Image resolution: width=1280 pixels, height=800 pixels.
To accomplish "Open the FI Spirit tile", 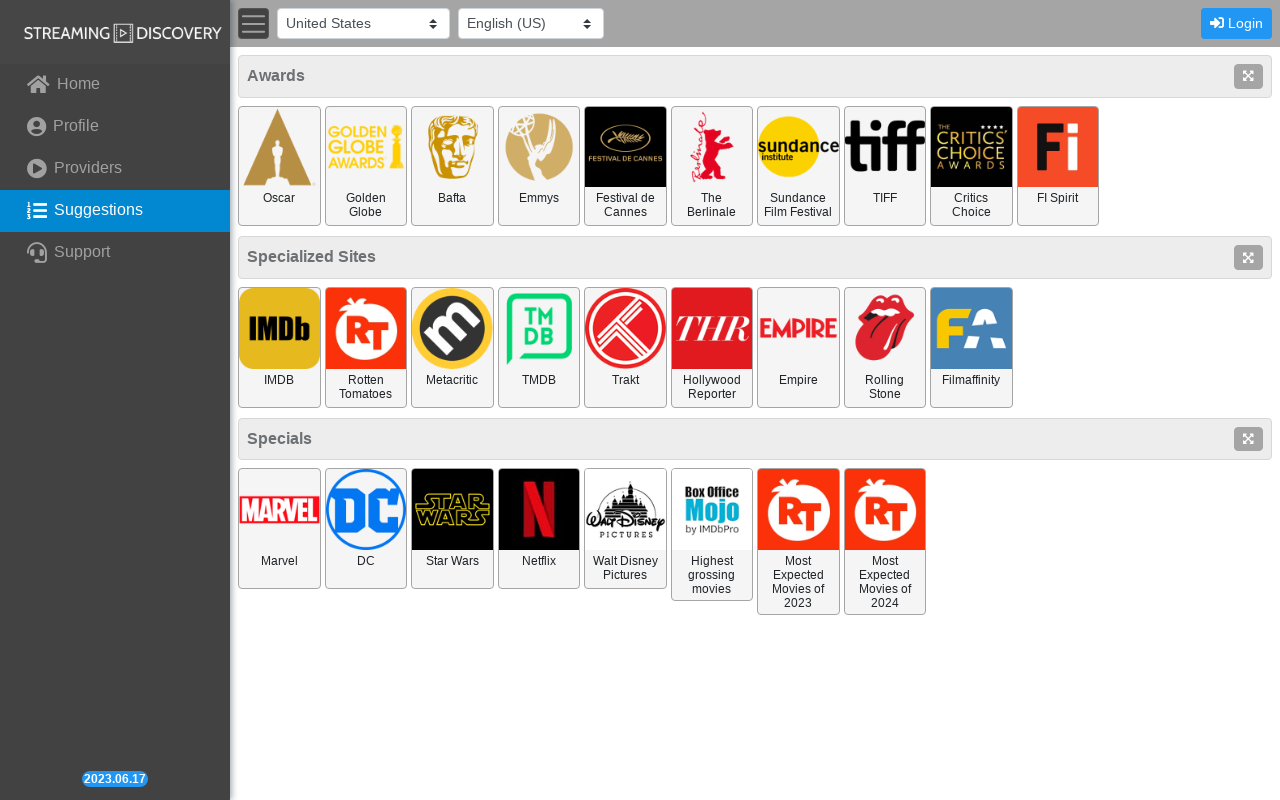I will point(1058,166).
